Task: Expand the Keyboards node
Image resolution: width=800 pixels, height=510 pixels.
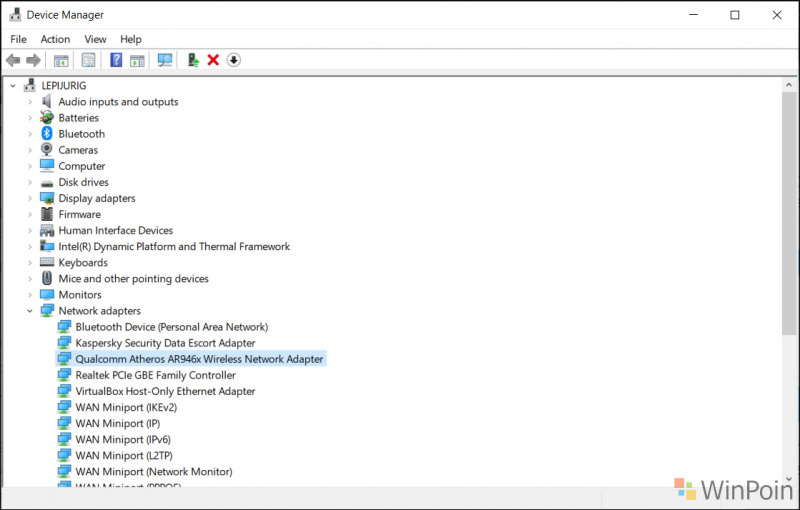Action: [x=30, y=263]
